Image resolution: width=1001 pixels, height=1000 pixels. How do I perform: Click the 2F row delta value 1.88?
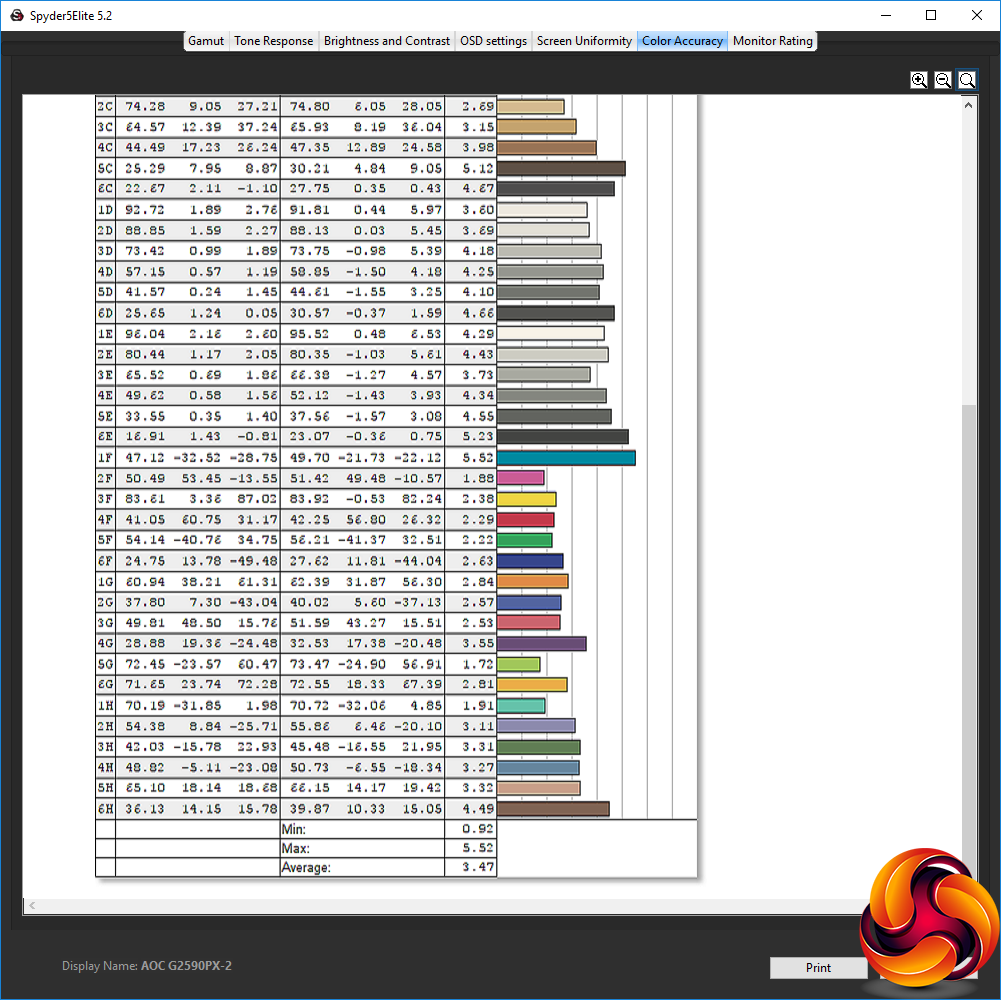tap(478, 478)
